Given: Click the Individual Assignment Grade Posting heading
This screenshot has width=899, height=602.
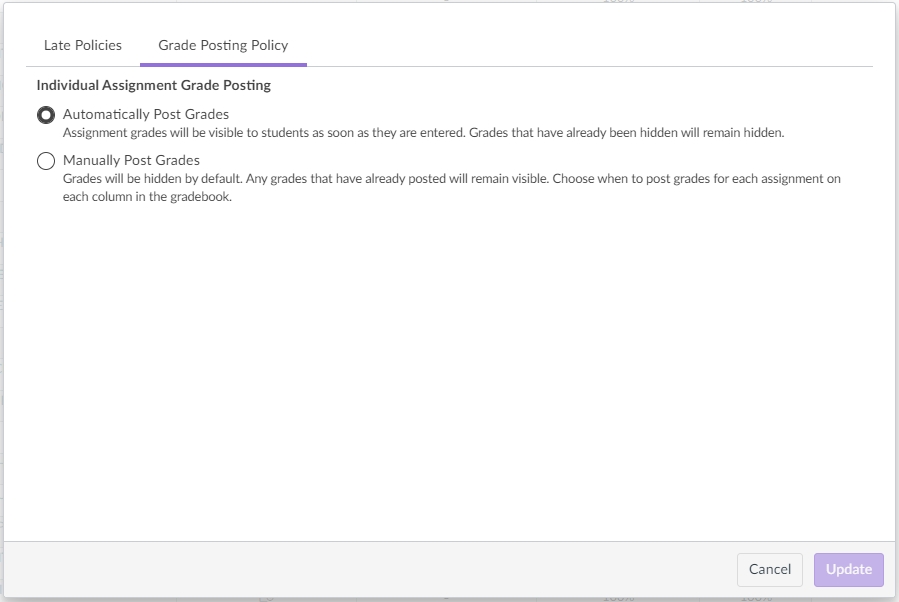Looking at the screenshot, I should point(154,85).
